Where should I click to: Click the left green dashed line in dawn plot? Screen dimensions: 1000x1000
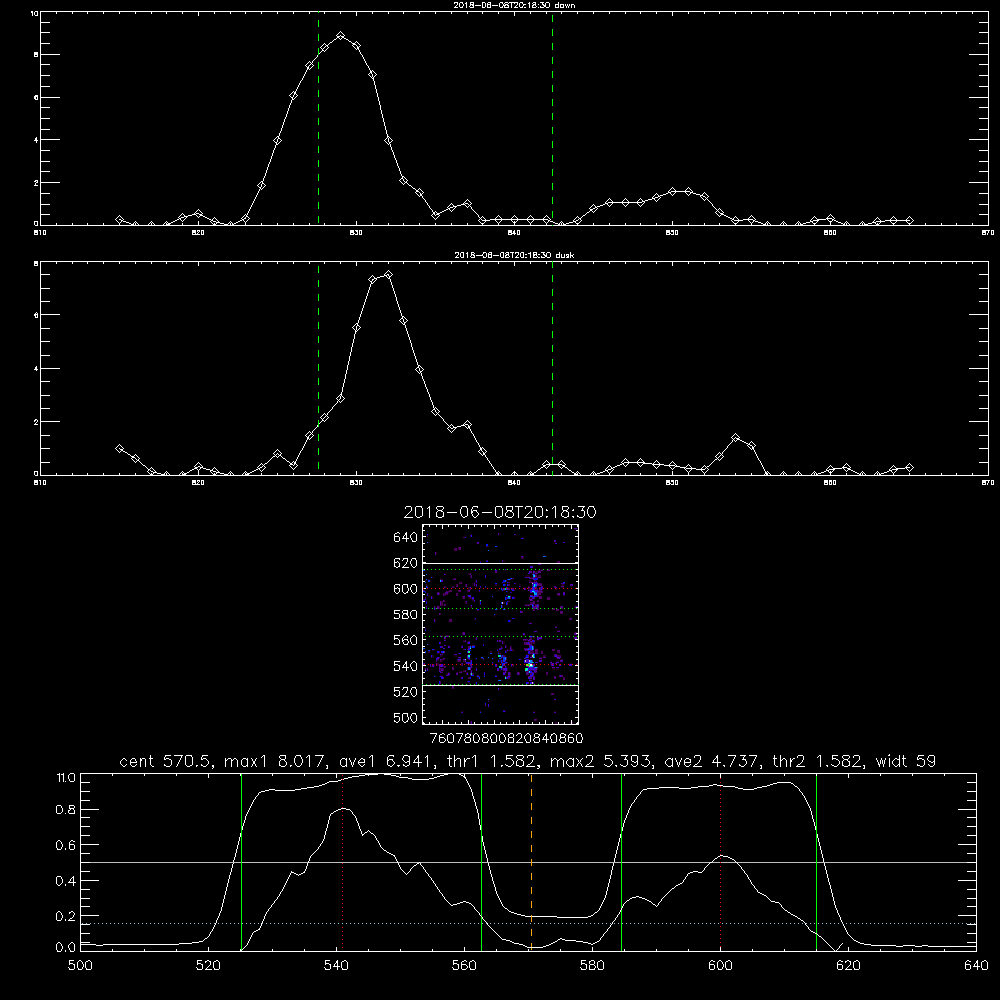pos(318,119)
